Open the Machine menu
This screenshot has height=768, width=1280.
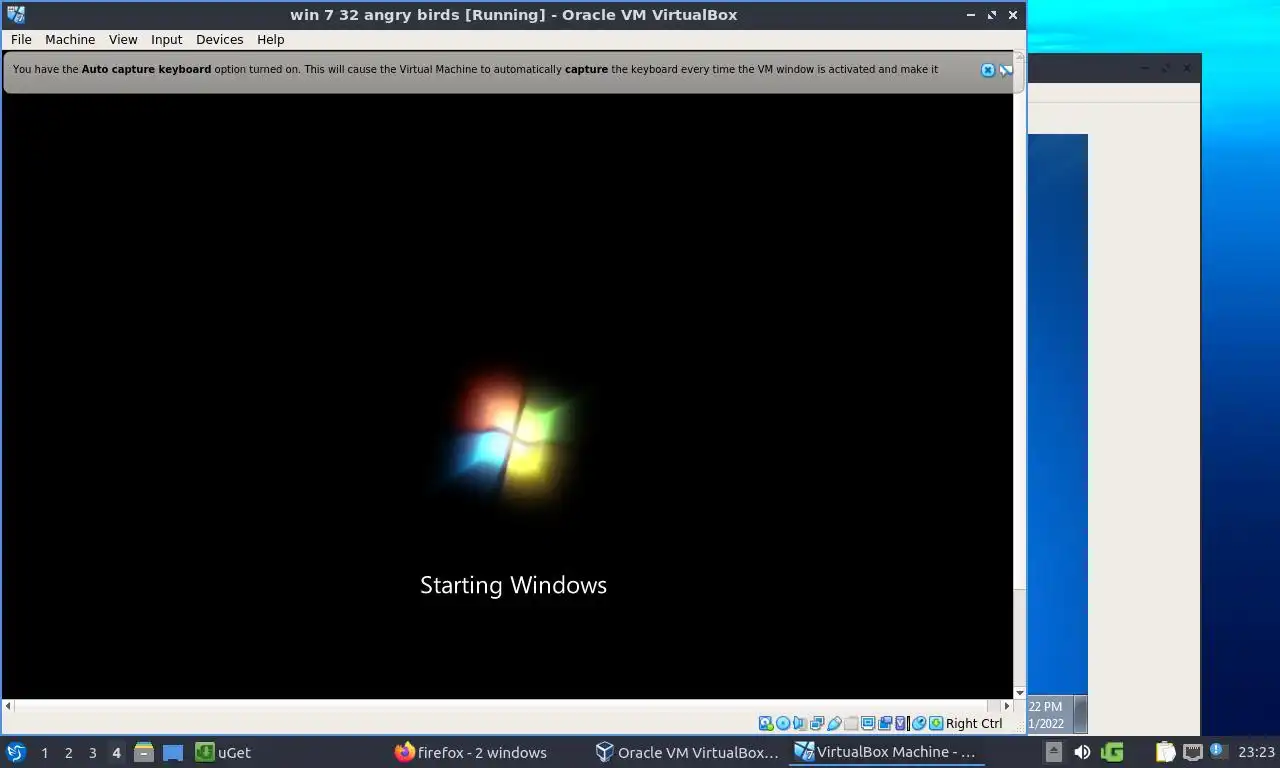70,40
